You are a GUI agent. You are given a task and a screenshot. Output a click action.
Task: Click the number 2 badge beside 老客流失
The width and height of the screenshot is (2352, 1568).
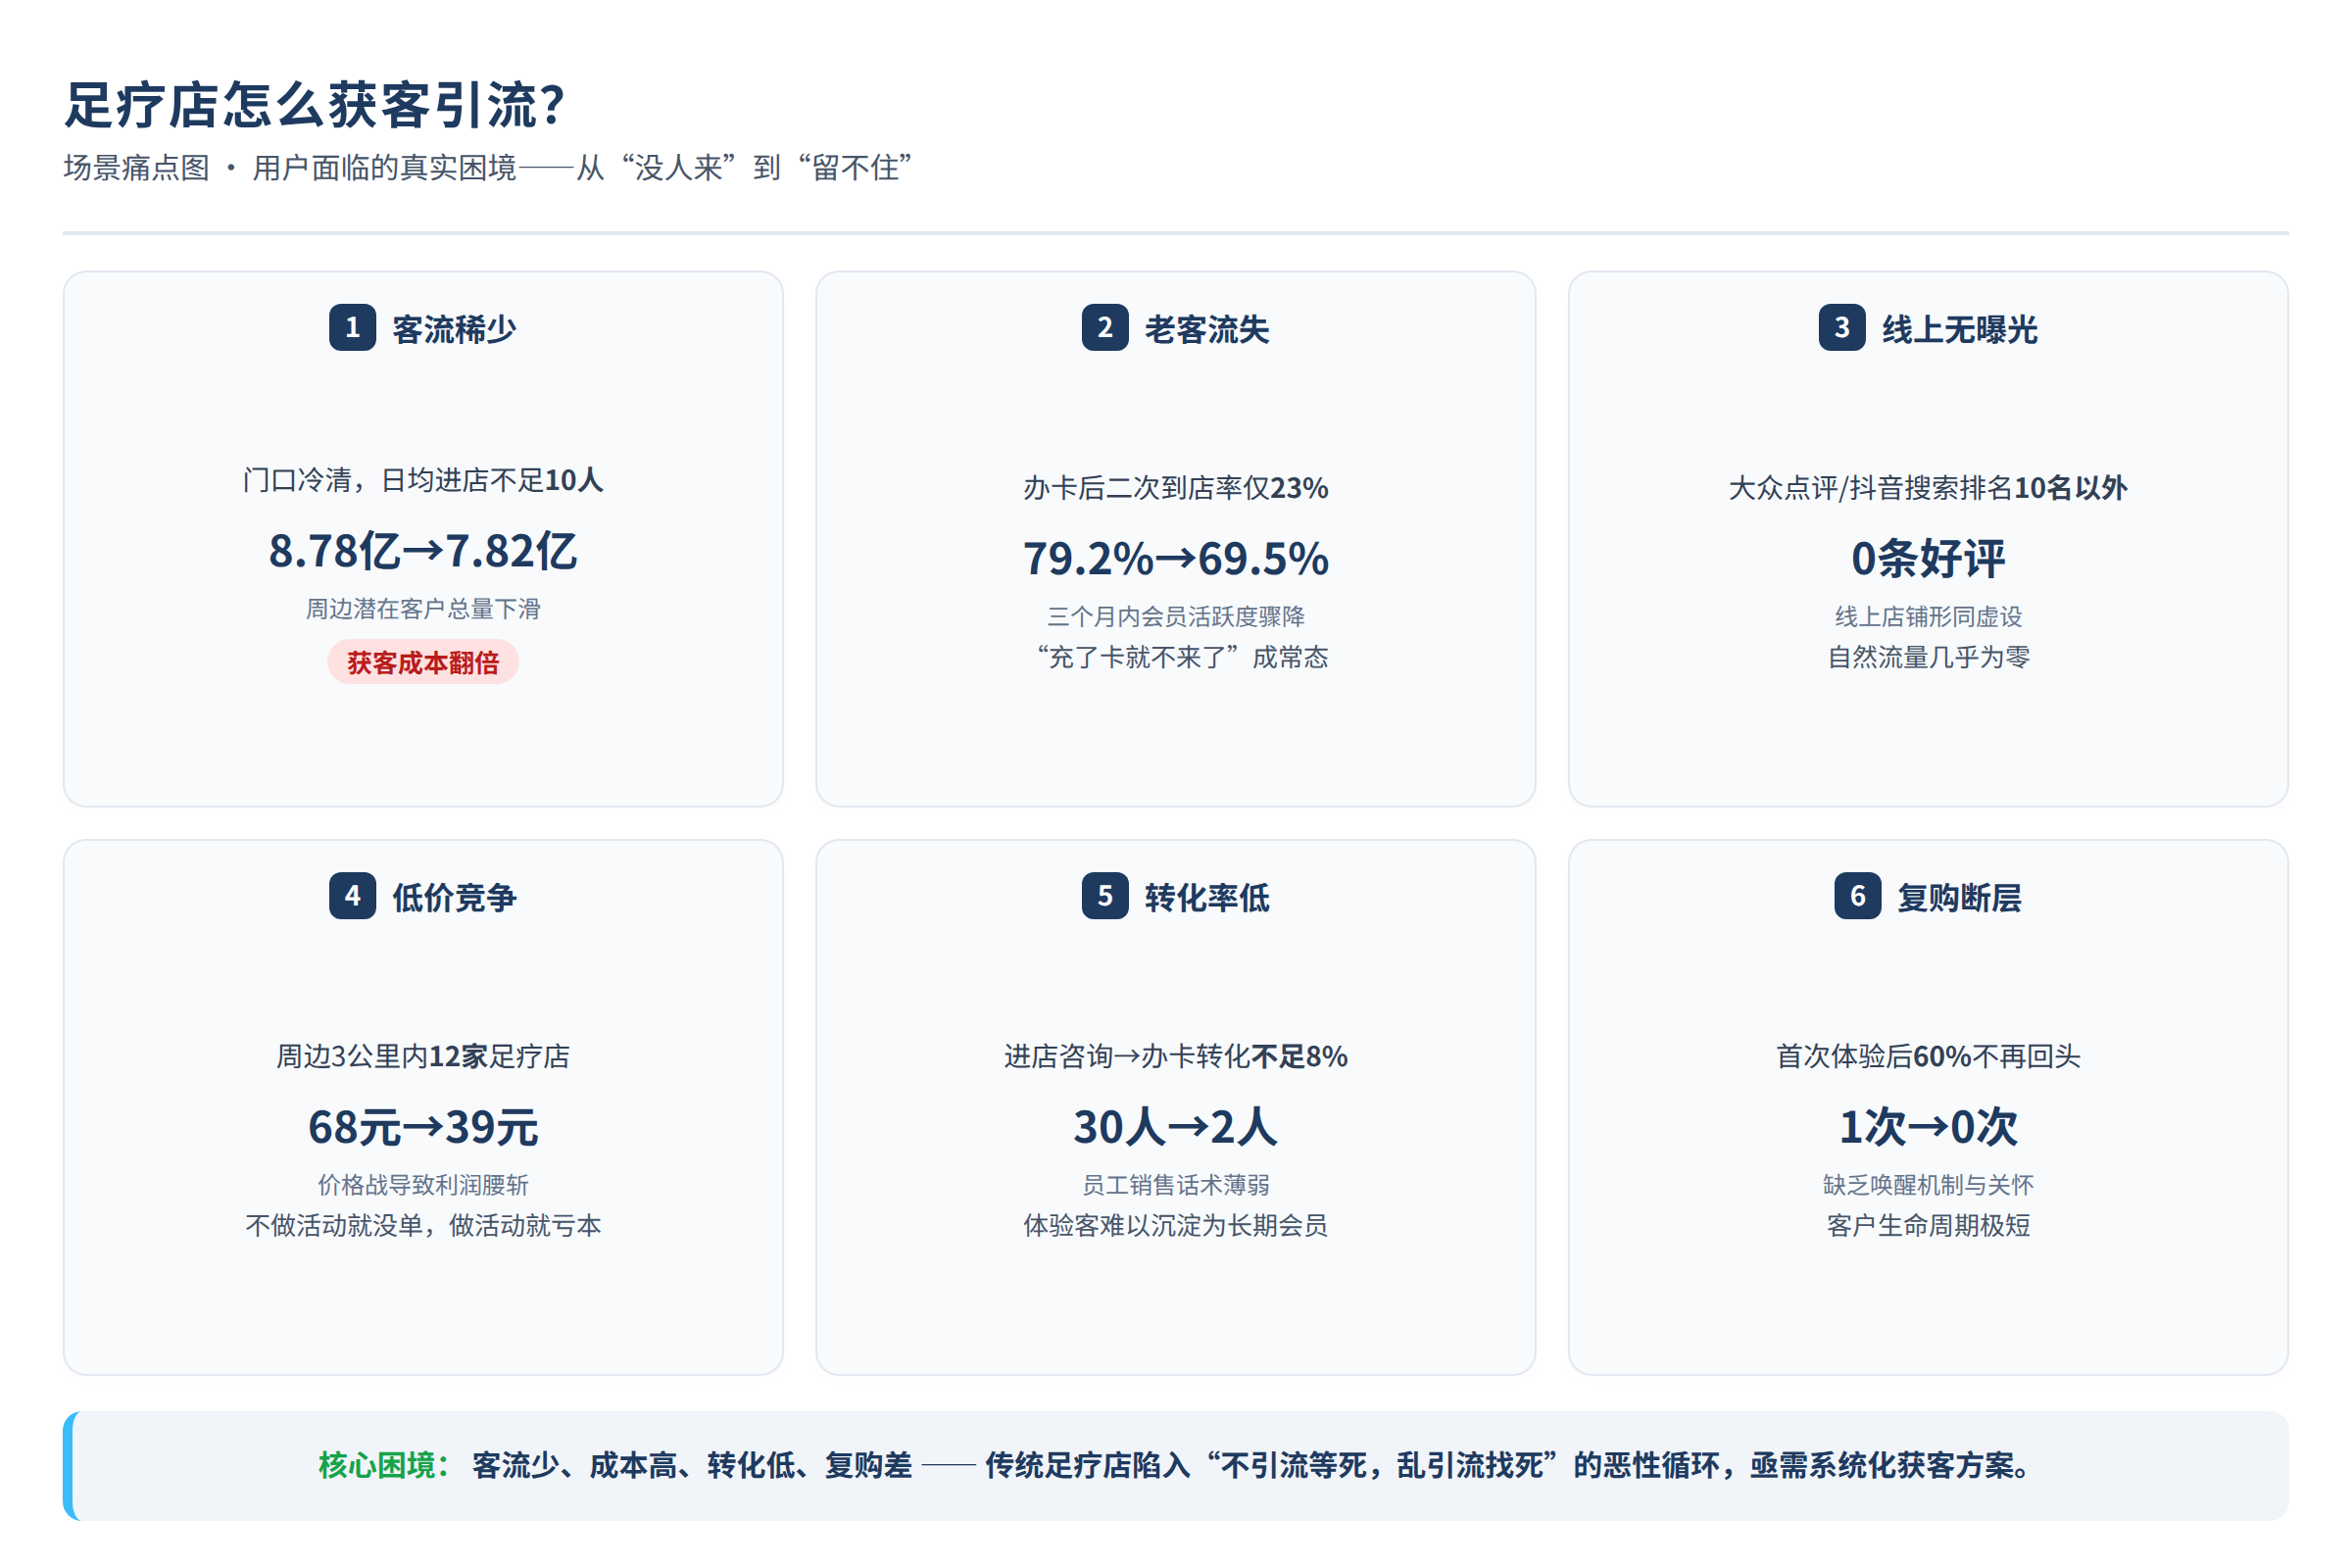click(x=1105, y=328)
